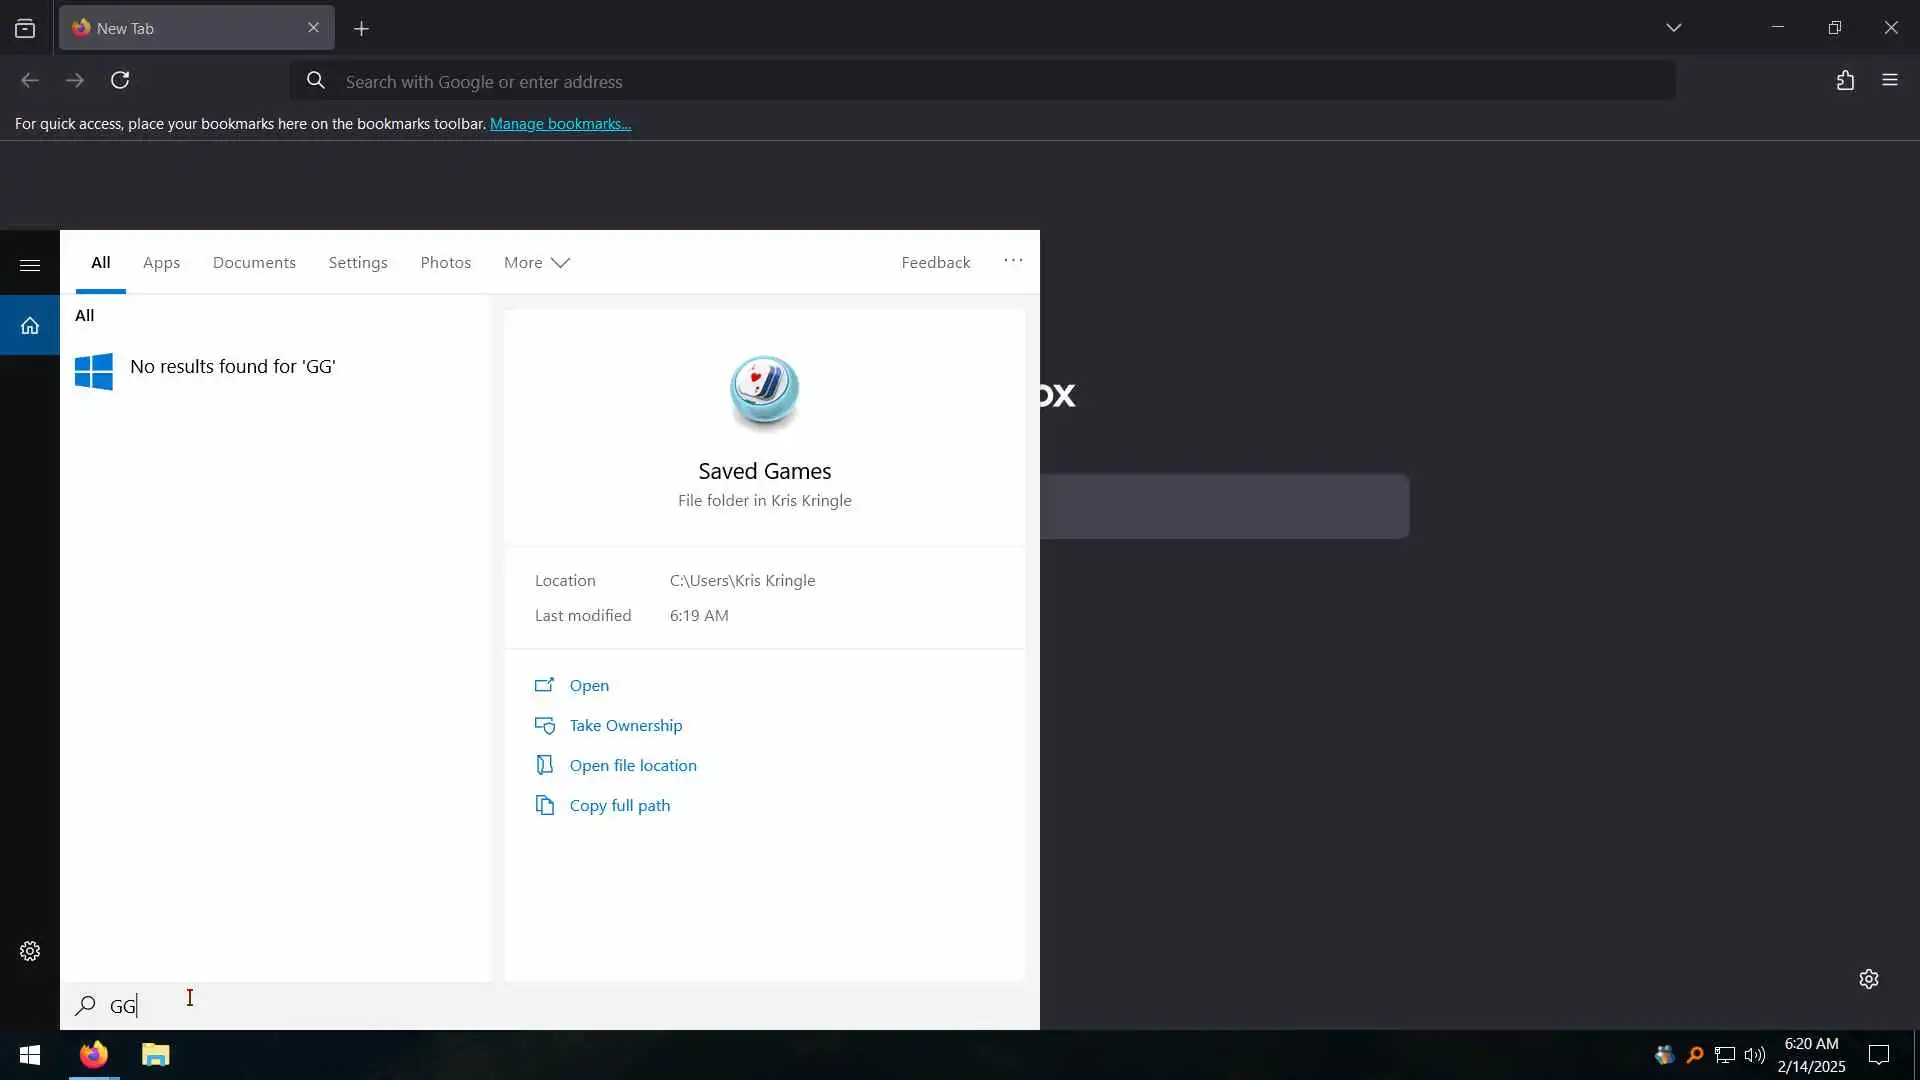Click the reload page button
The height and width of the screenshot is (1080, 1920).
point(120,81)
